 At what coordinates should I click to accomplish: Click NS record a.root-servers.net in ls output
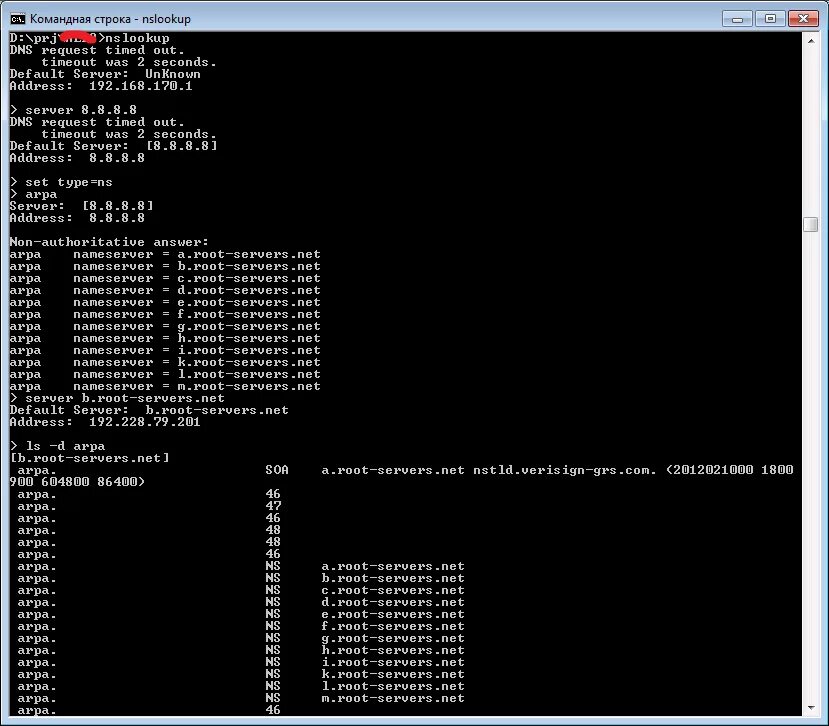[x=393, y=566]
